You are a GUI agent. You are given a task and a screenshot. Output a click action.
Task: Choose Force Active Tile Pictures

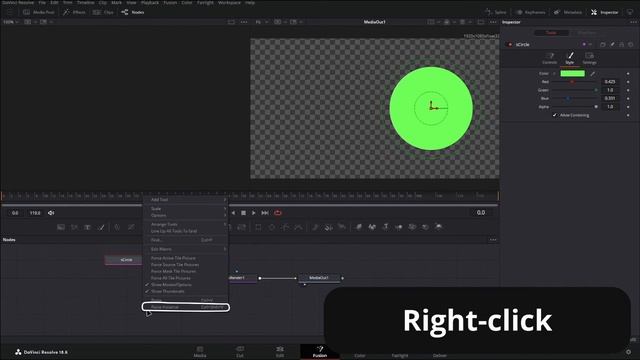pyautogui.click(x=185, y=258)
